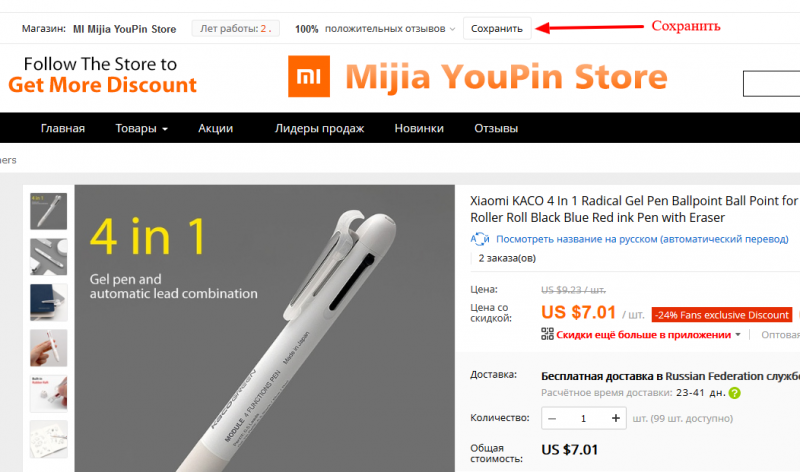Click the orange MI logo icon
800x472 pixels.
(309, 77)
